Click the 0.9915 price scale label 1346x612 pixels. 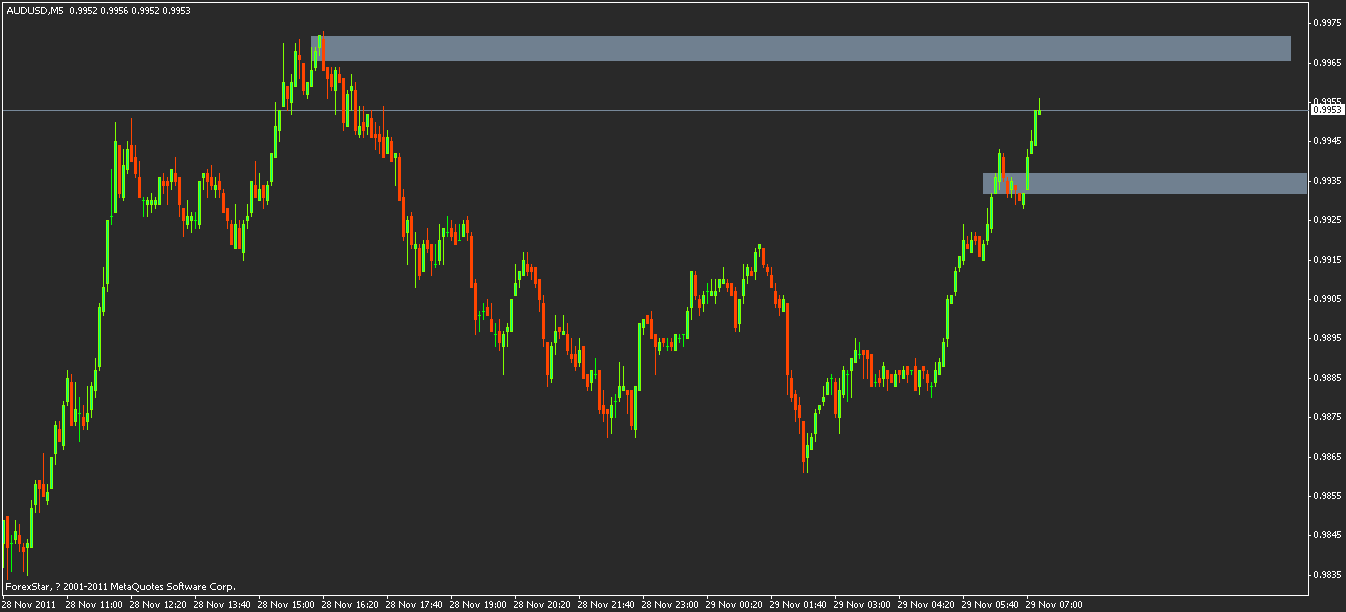[x=1326, y=260]
